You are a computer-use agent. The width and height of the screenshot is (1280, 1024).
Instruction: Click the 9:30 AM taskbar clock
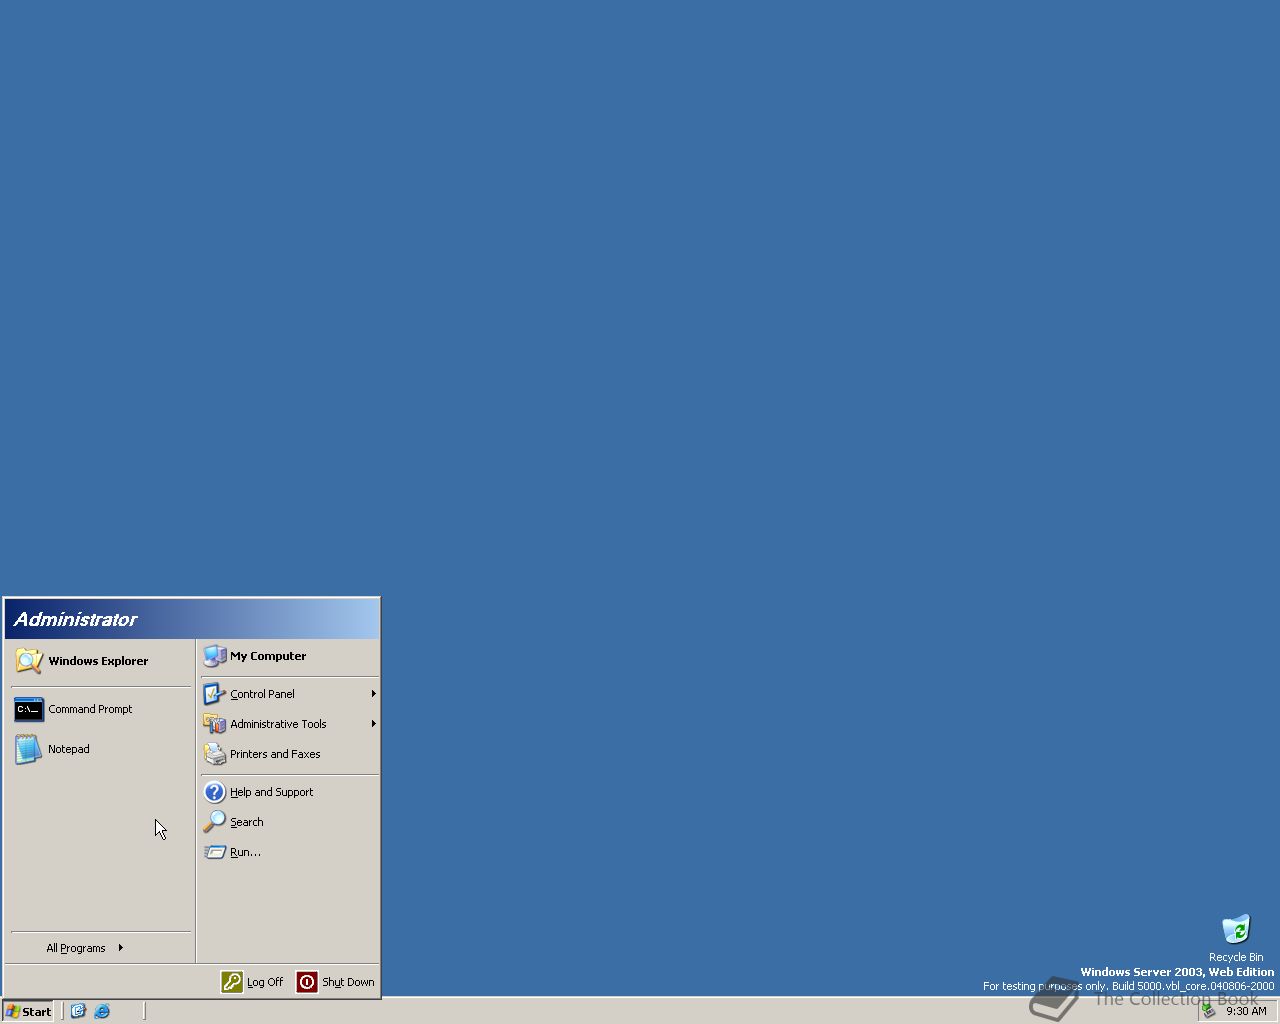click(x=1246, y=1011)
